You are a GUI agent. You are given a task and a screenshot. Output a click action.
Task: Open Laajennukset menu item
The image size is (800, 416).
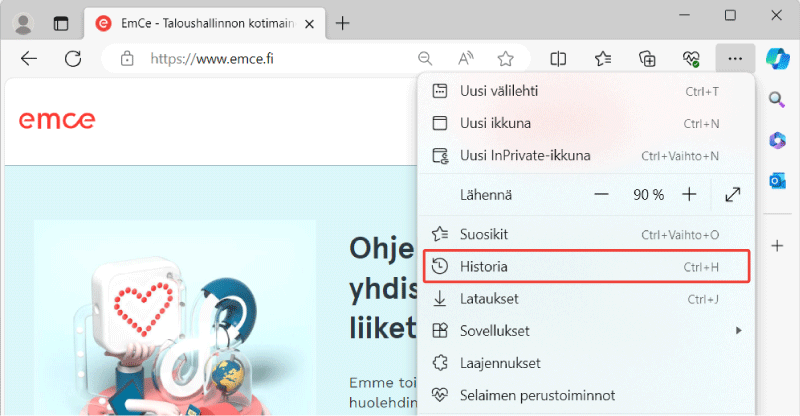click(586, 363)
